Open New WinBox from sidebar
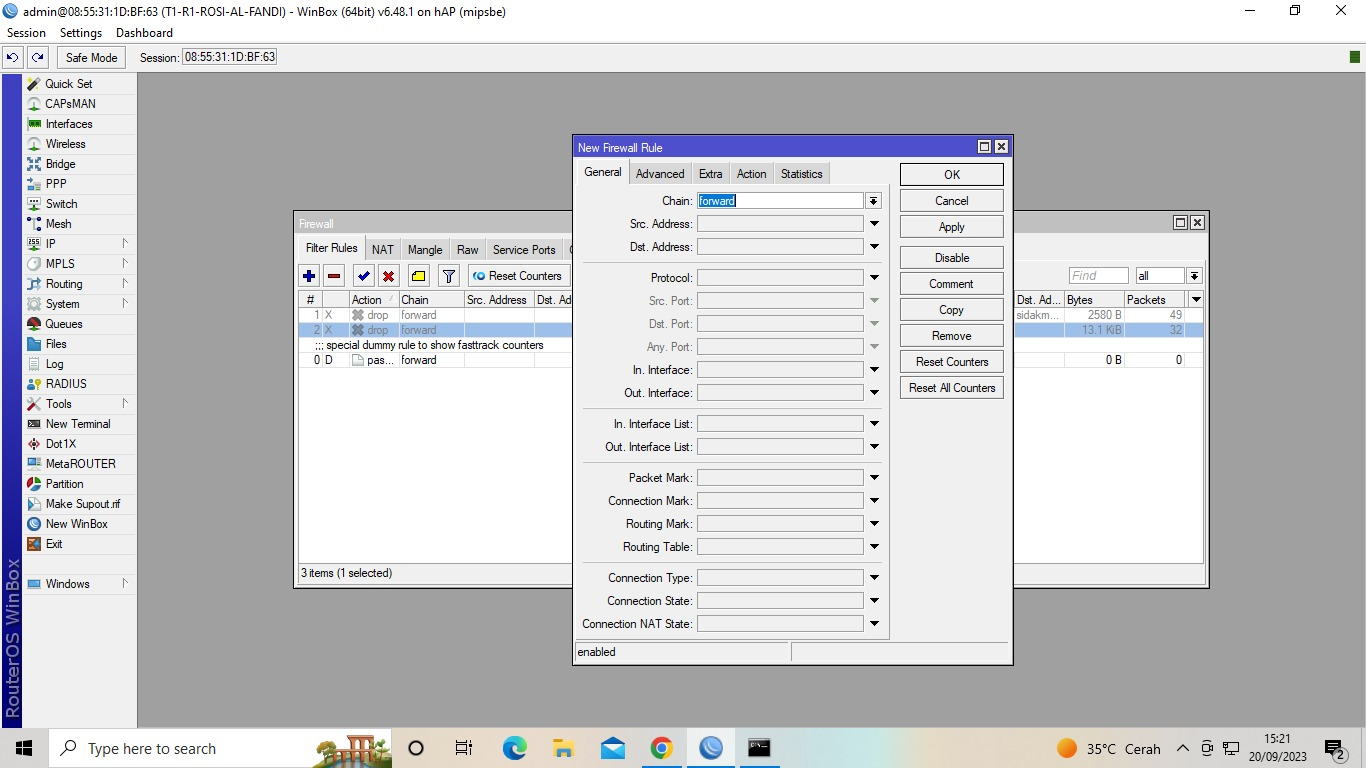1366x768 pixels. click(x=76, y=524)
